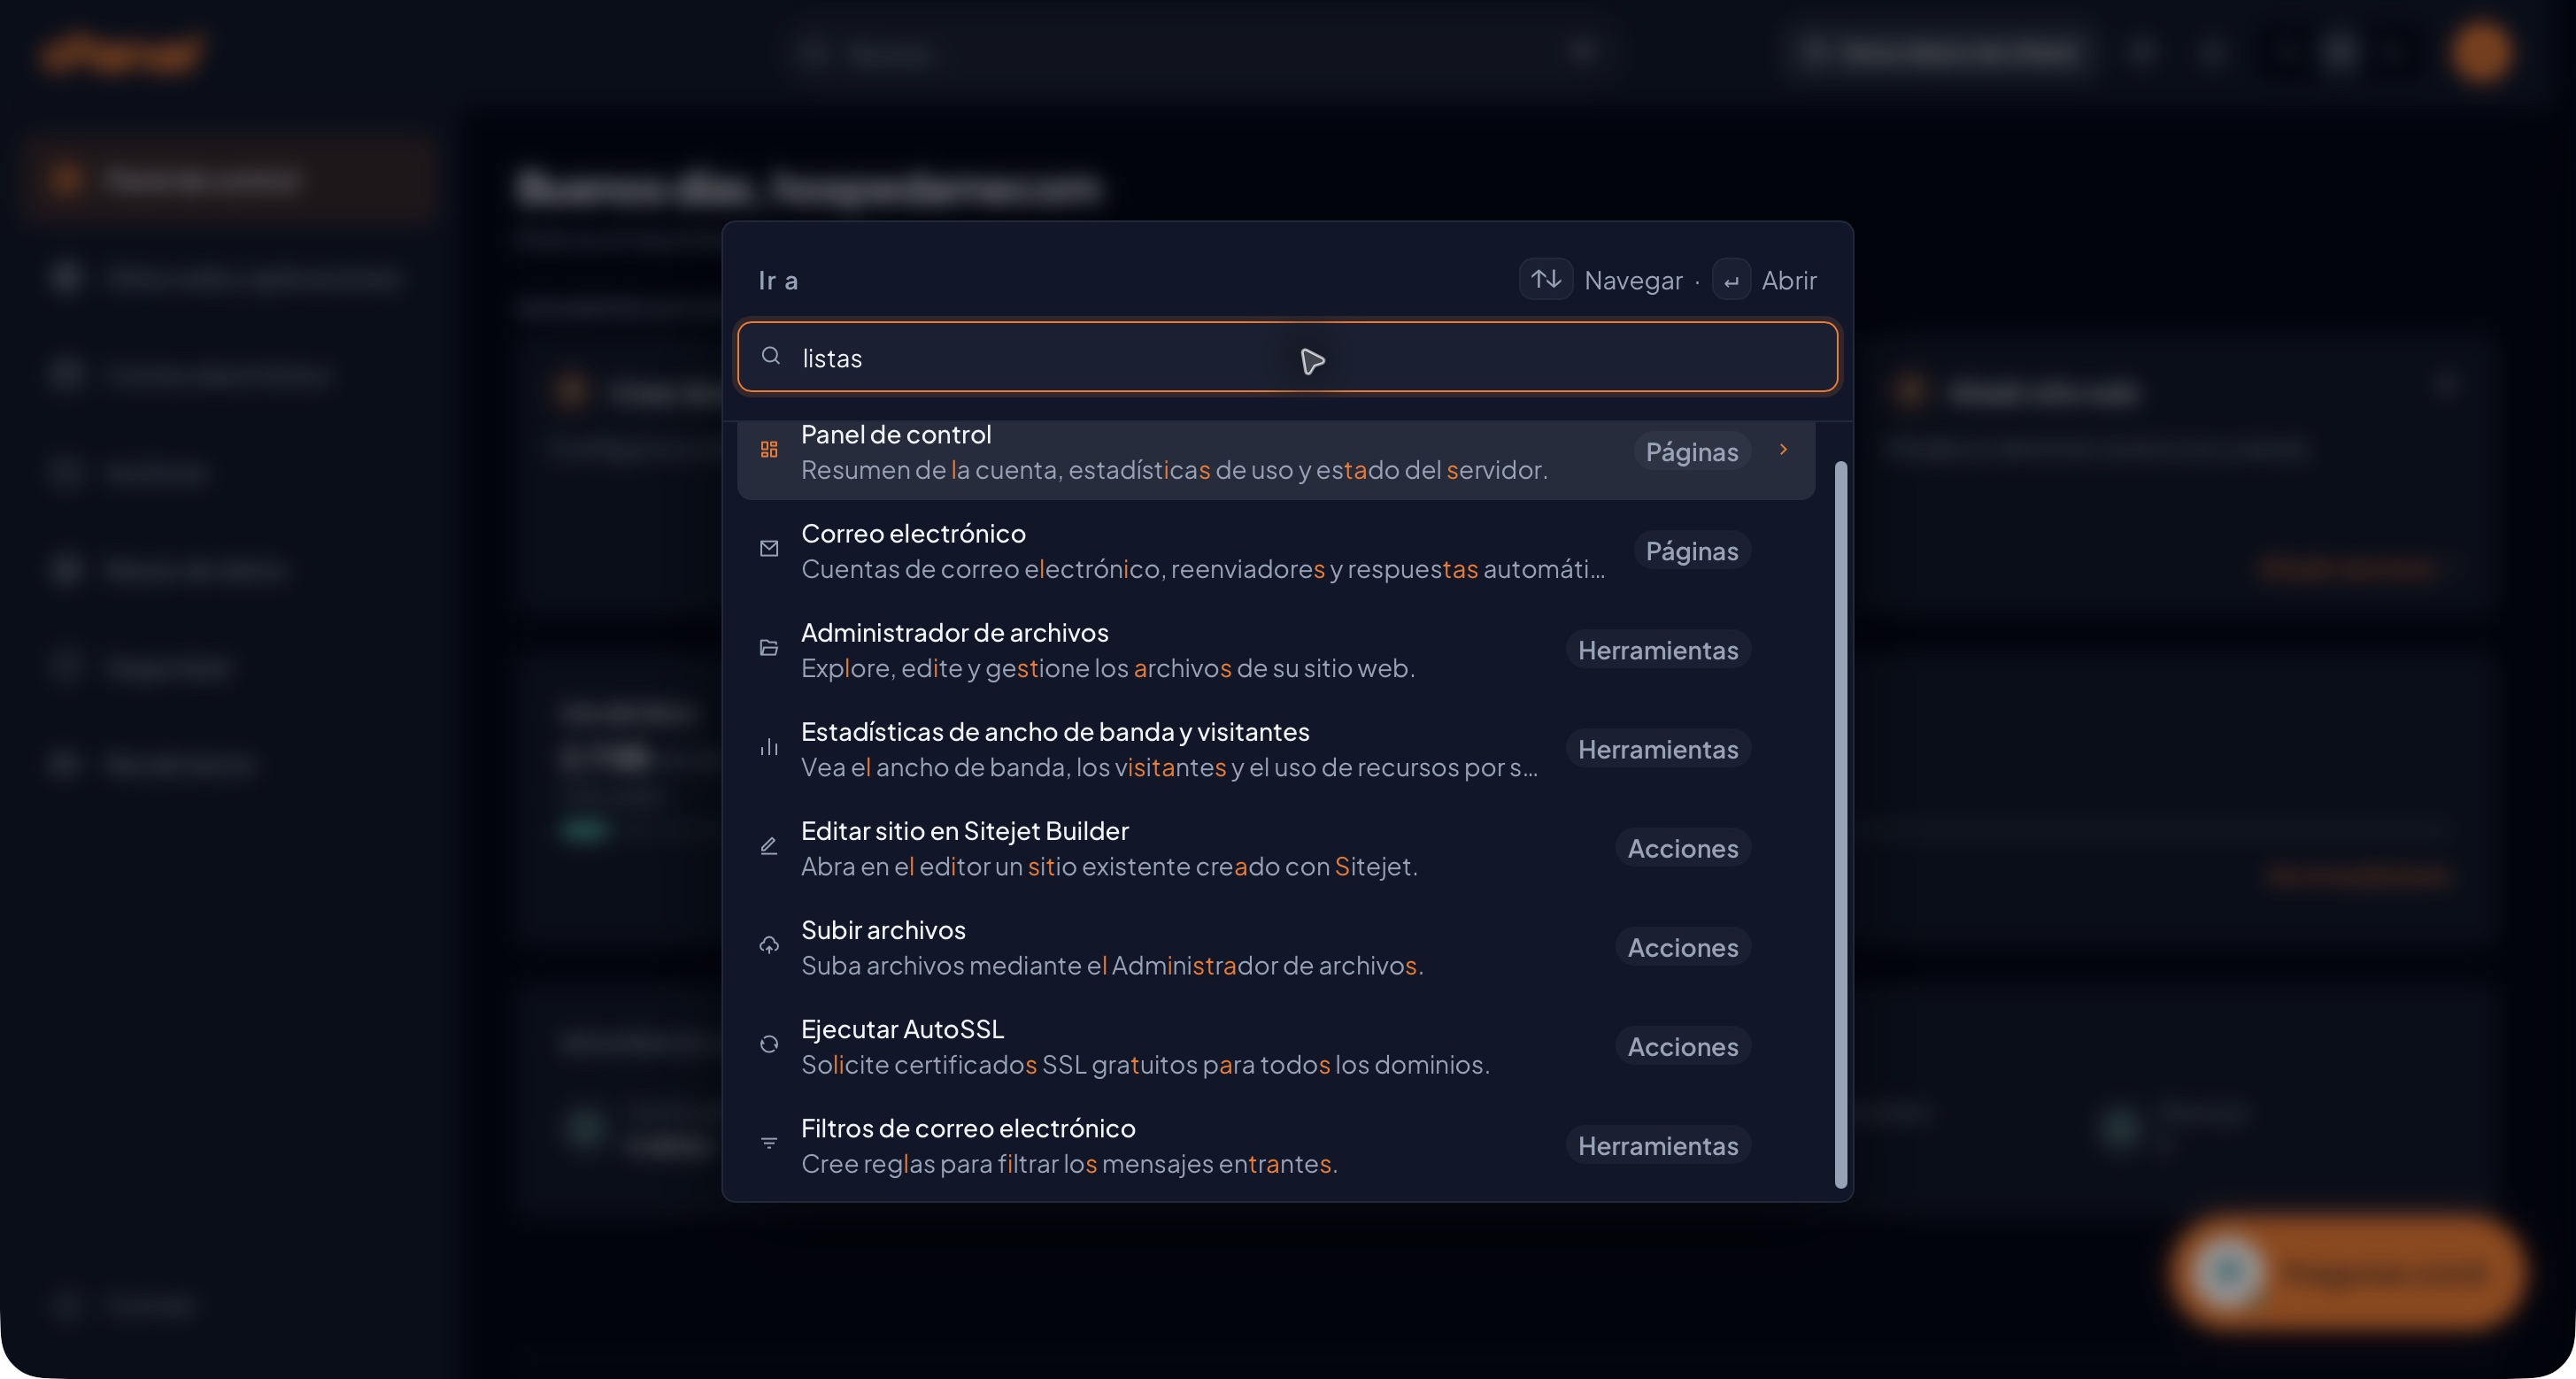Click the Ir a dialog title
2576x1379 pixels.
pyautogui.click(x=778, y=281)
